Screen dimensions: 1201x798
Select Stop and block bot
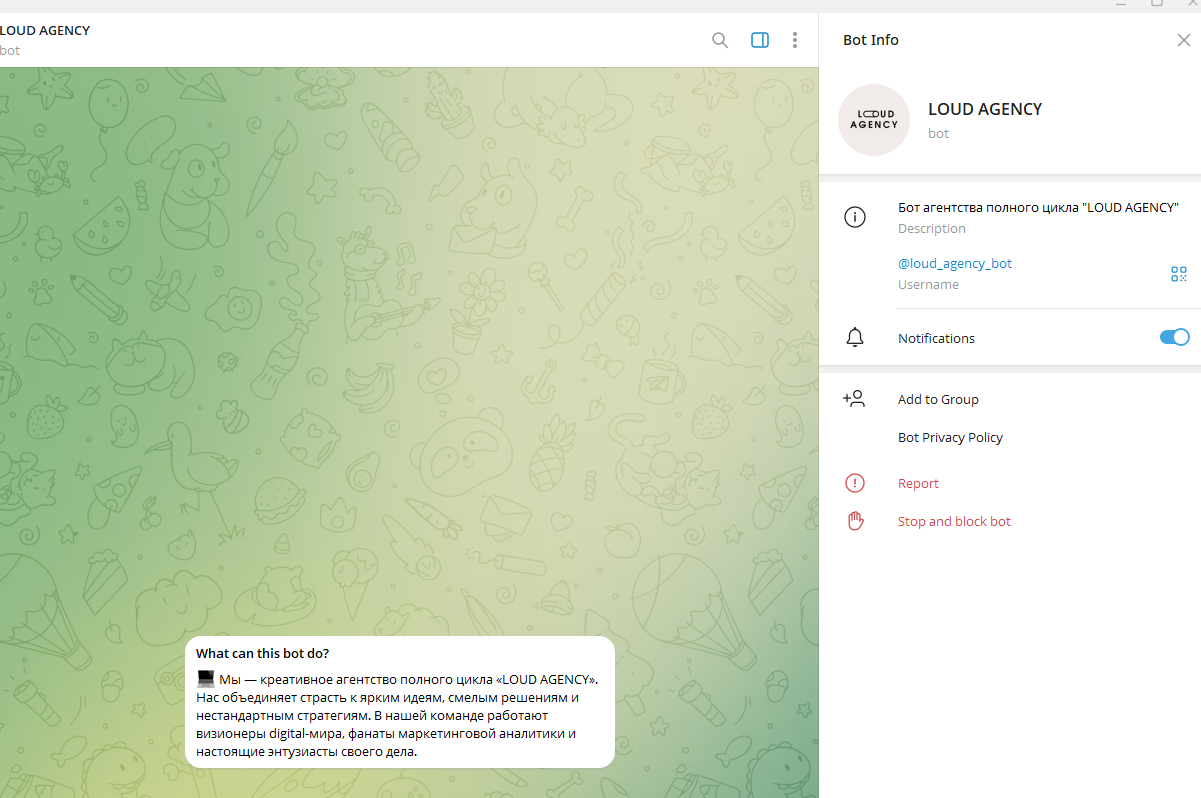954,521
